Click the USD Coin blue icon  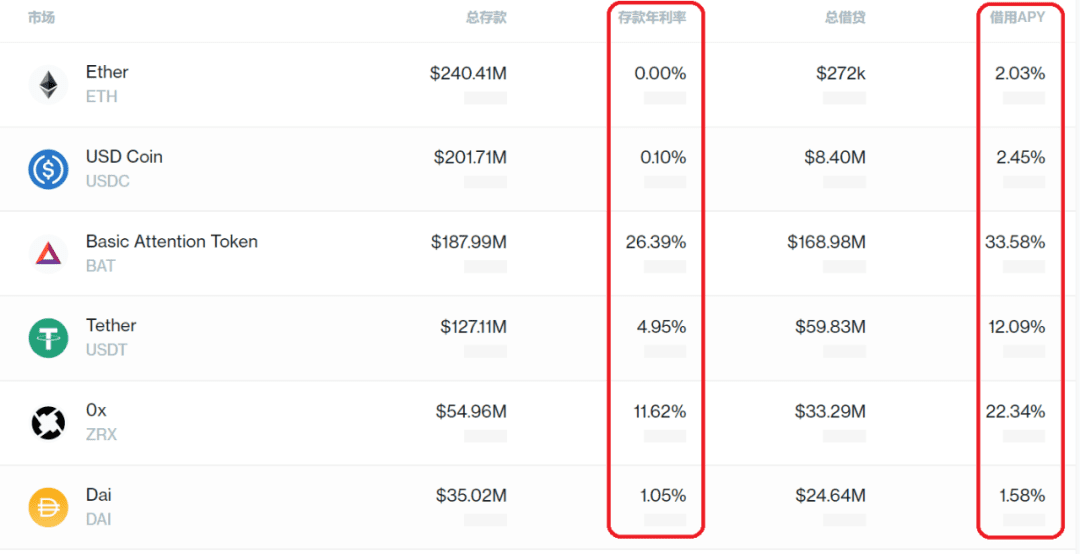point(48,170)
